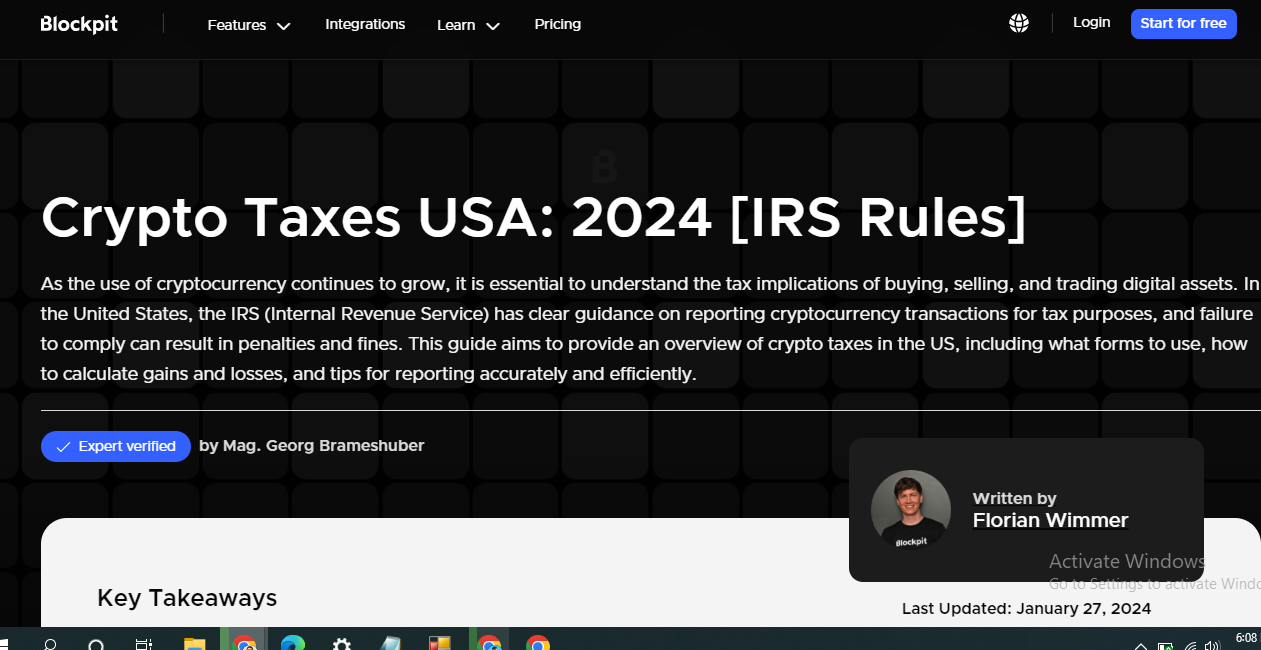Click the Start for free button
This screenshot has width=1261, height=650.
[x=1183, y=23]
